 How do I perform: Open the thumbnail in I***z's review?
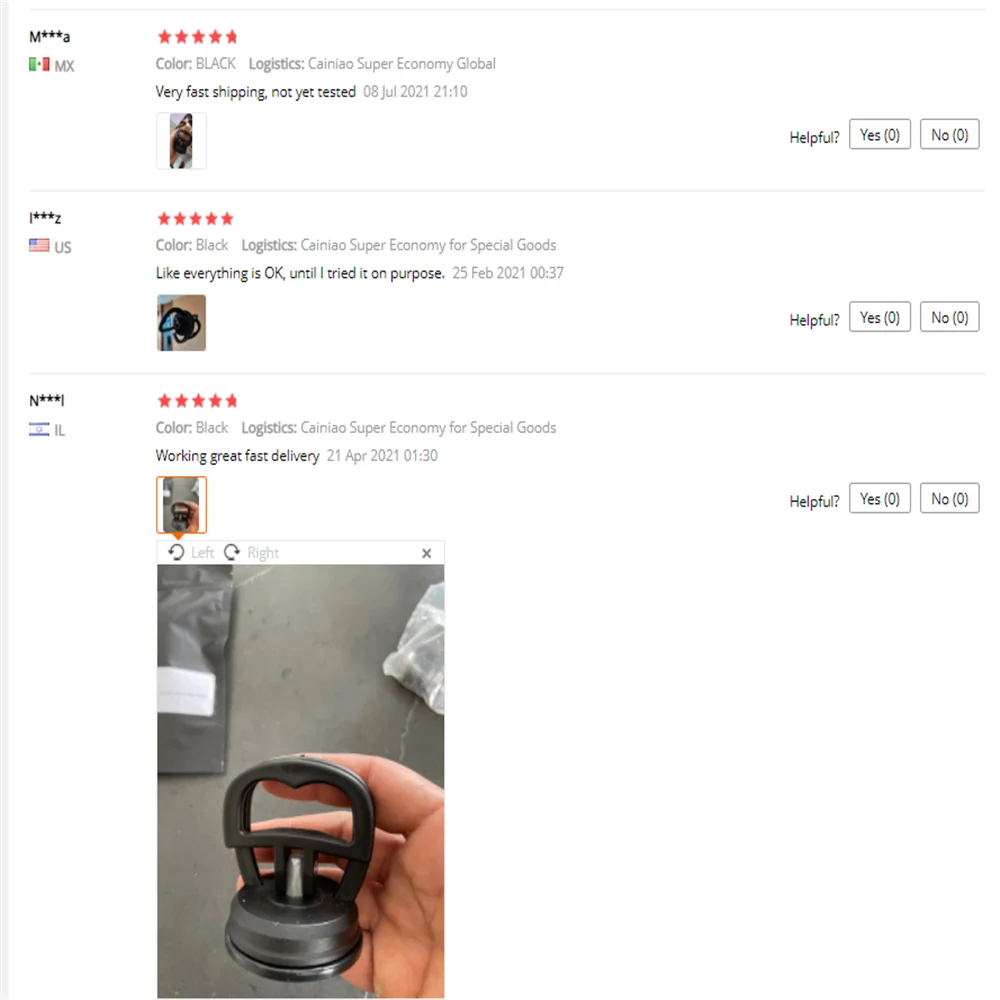pyautogui.click(x=181, y=323)
